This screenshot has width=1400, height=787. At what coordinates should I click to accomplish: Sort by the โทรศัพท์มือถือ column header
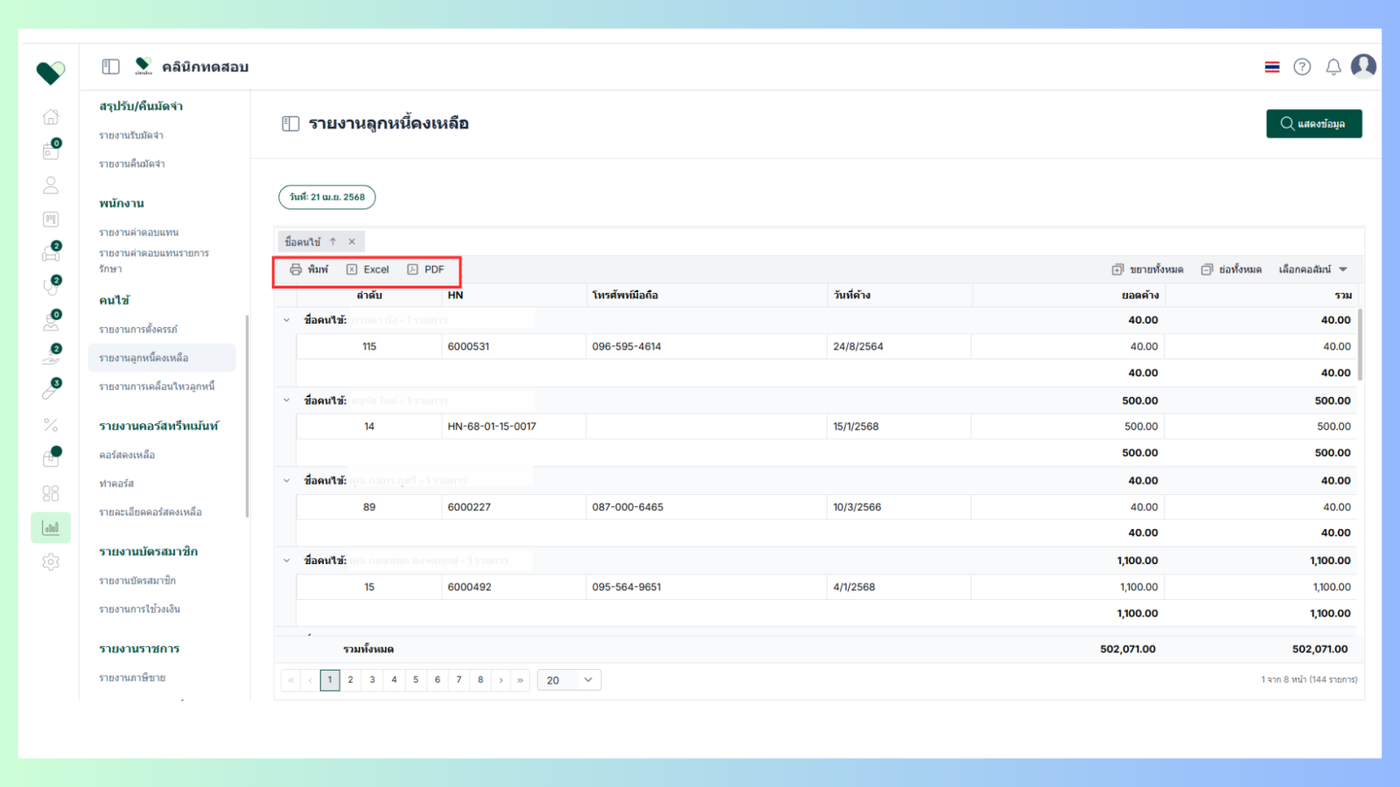coord(706,295)
